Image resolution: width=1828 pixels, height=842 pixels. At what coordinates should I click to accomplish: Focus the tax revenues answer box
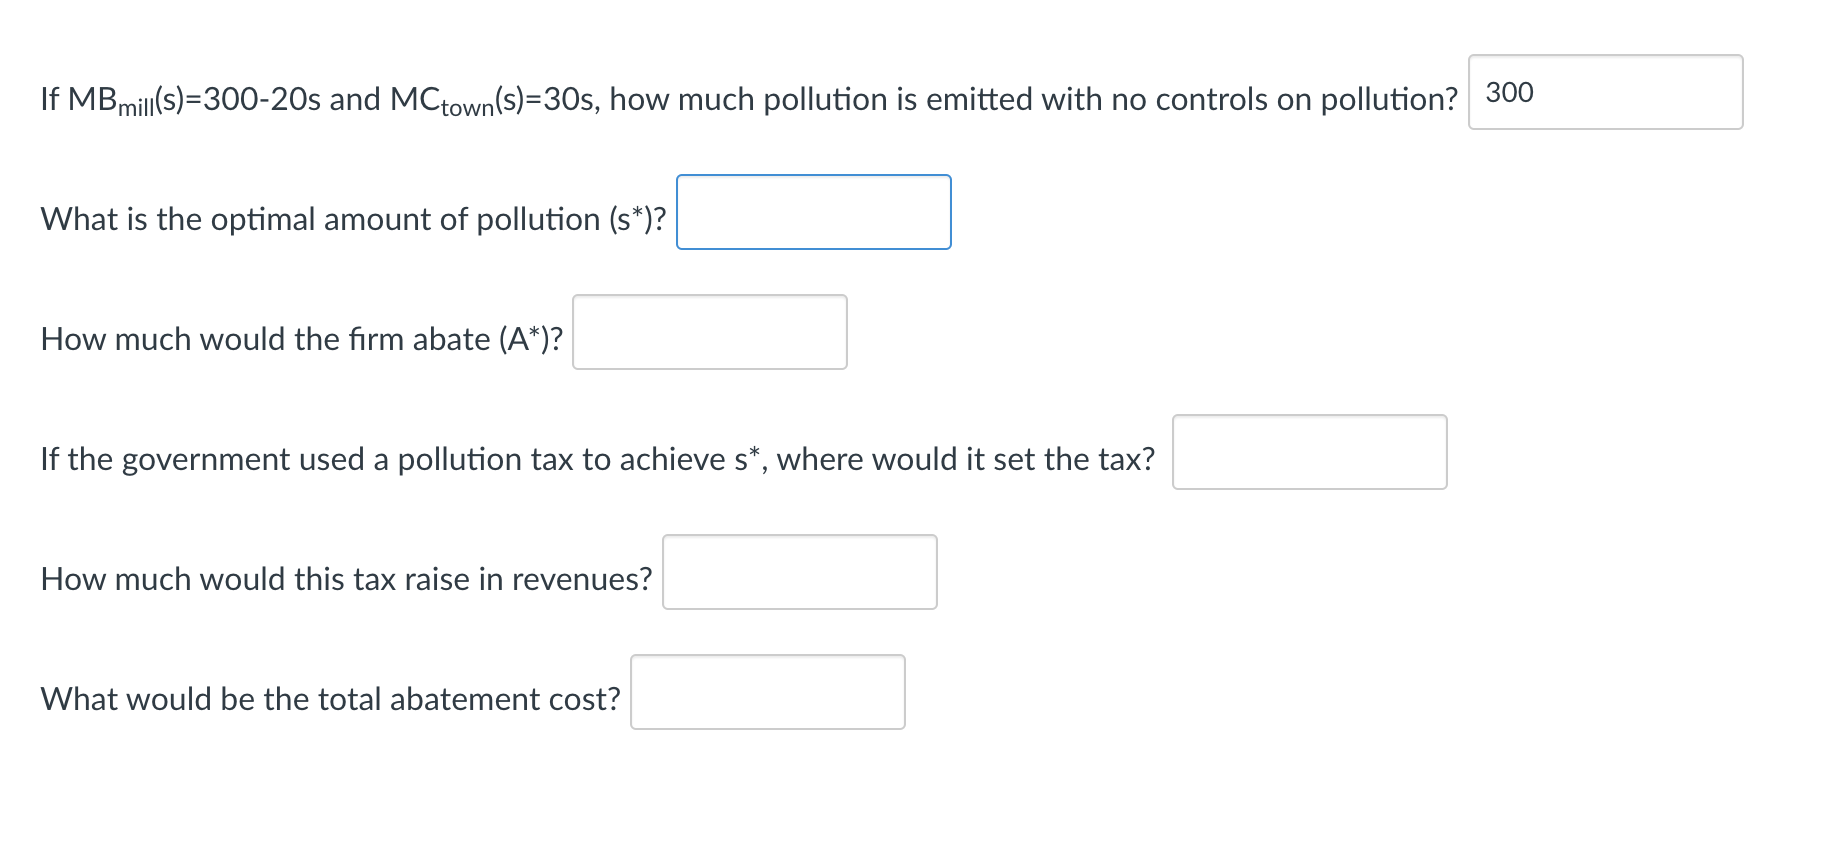[799, 572]
